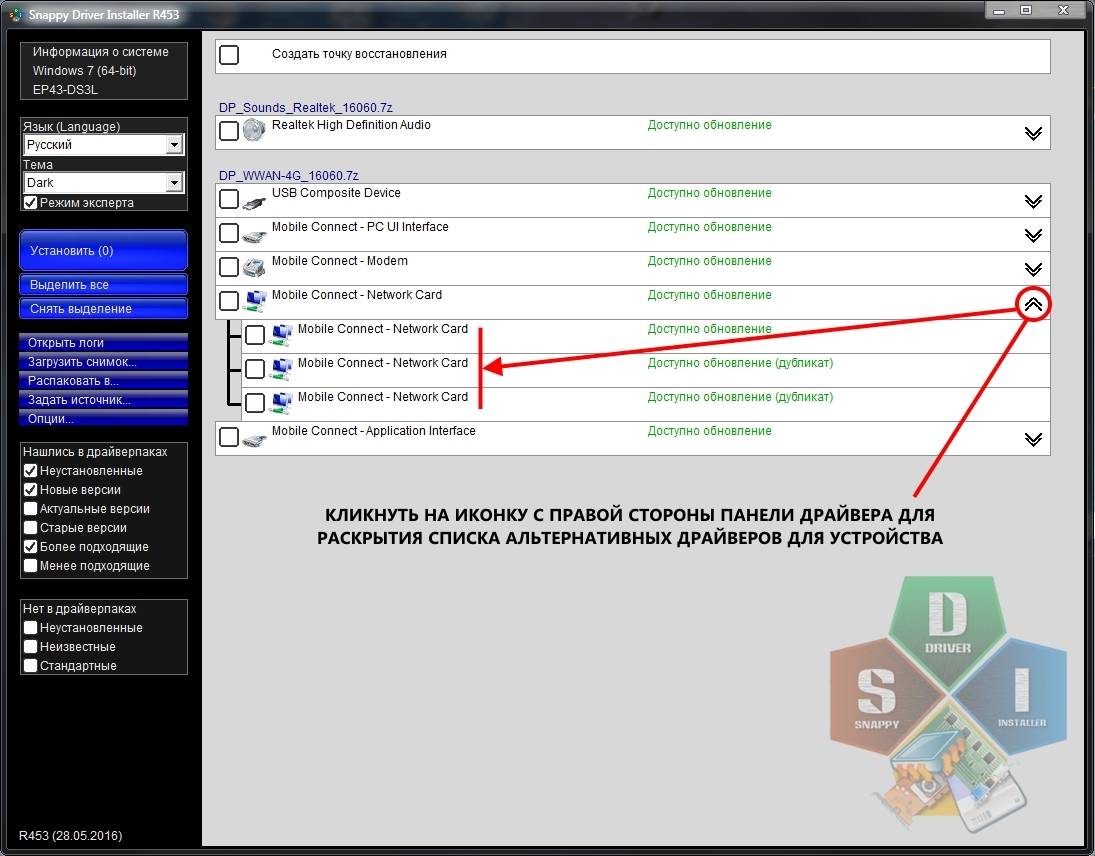Click the network icon in the last child Network Card row
This screenshot has height=856, width=1095.
pos(281,403)
